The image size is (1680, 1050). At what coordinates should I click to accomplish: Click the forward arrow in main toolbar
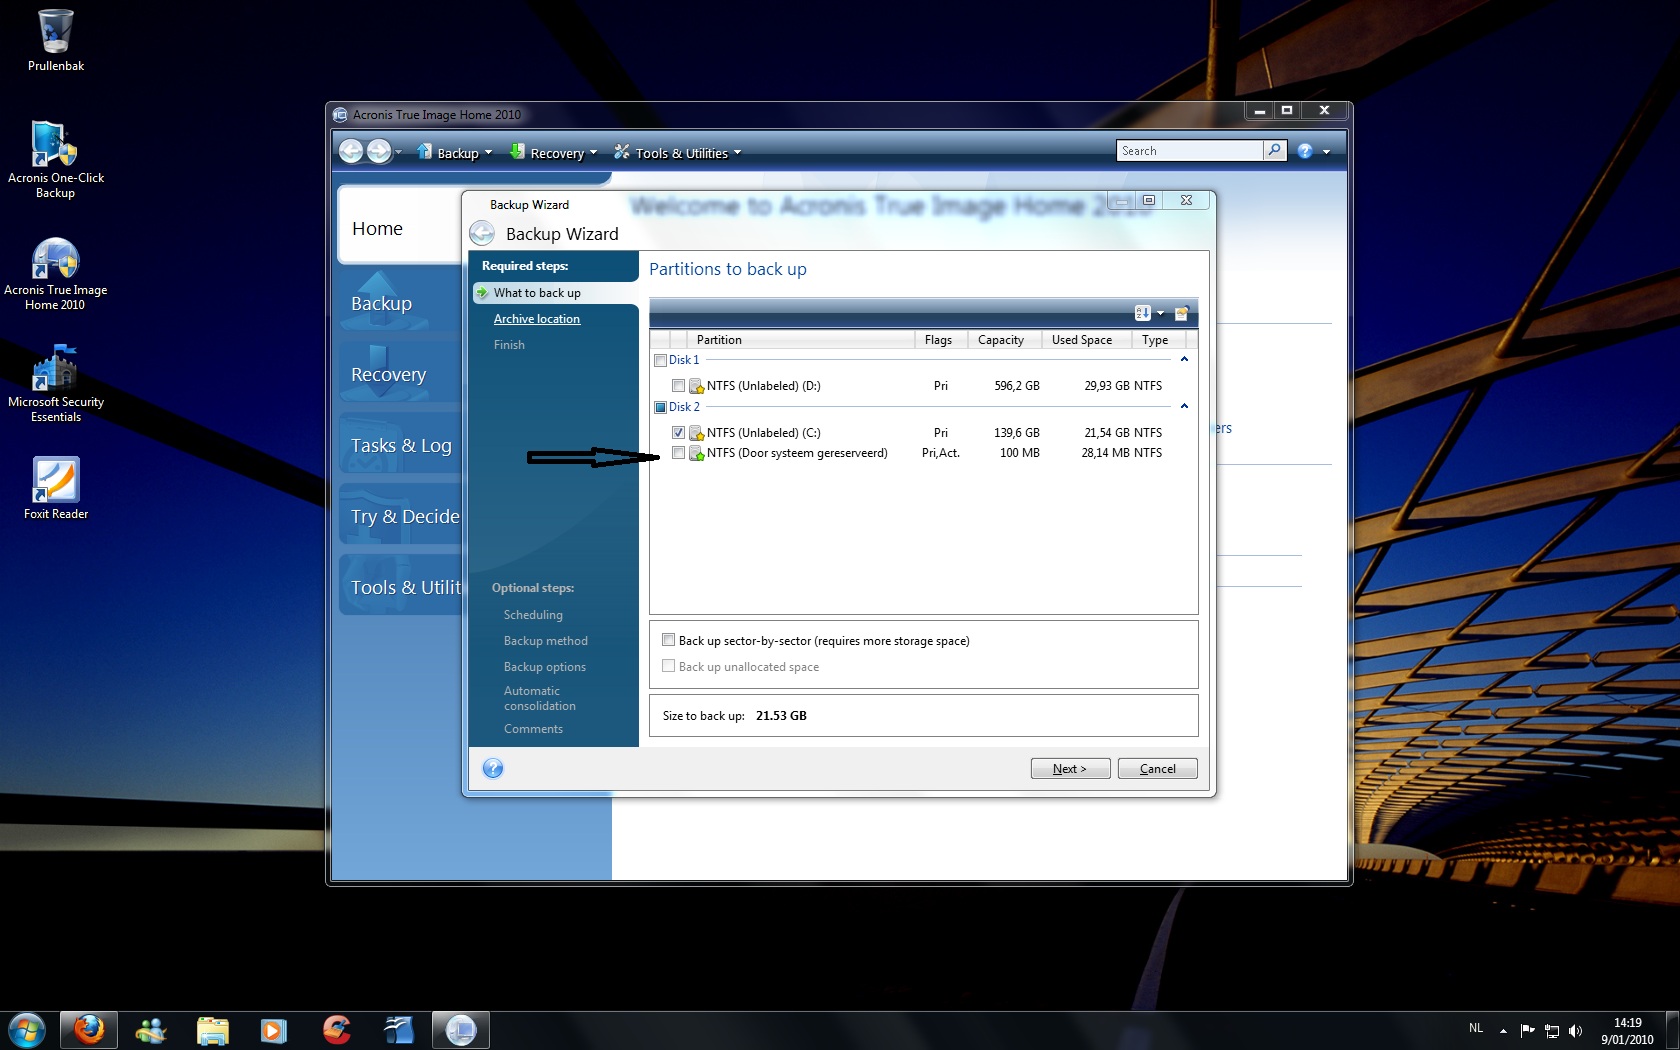coord(379,151)
